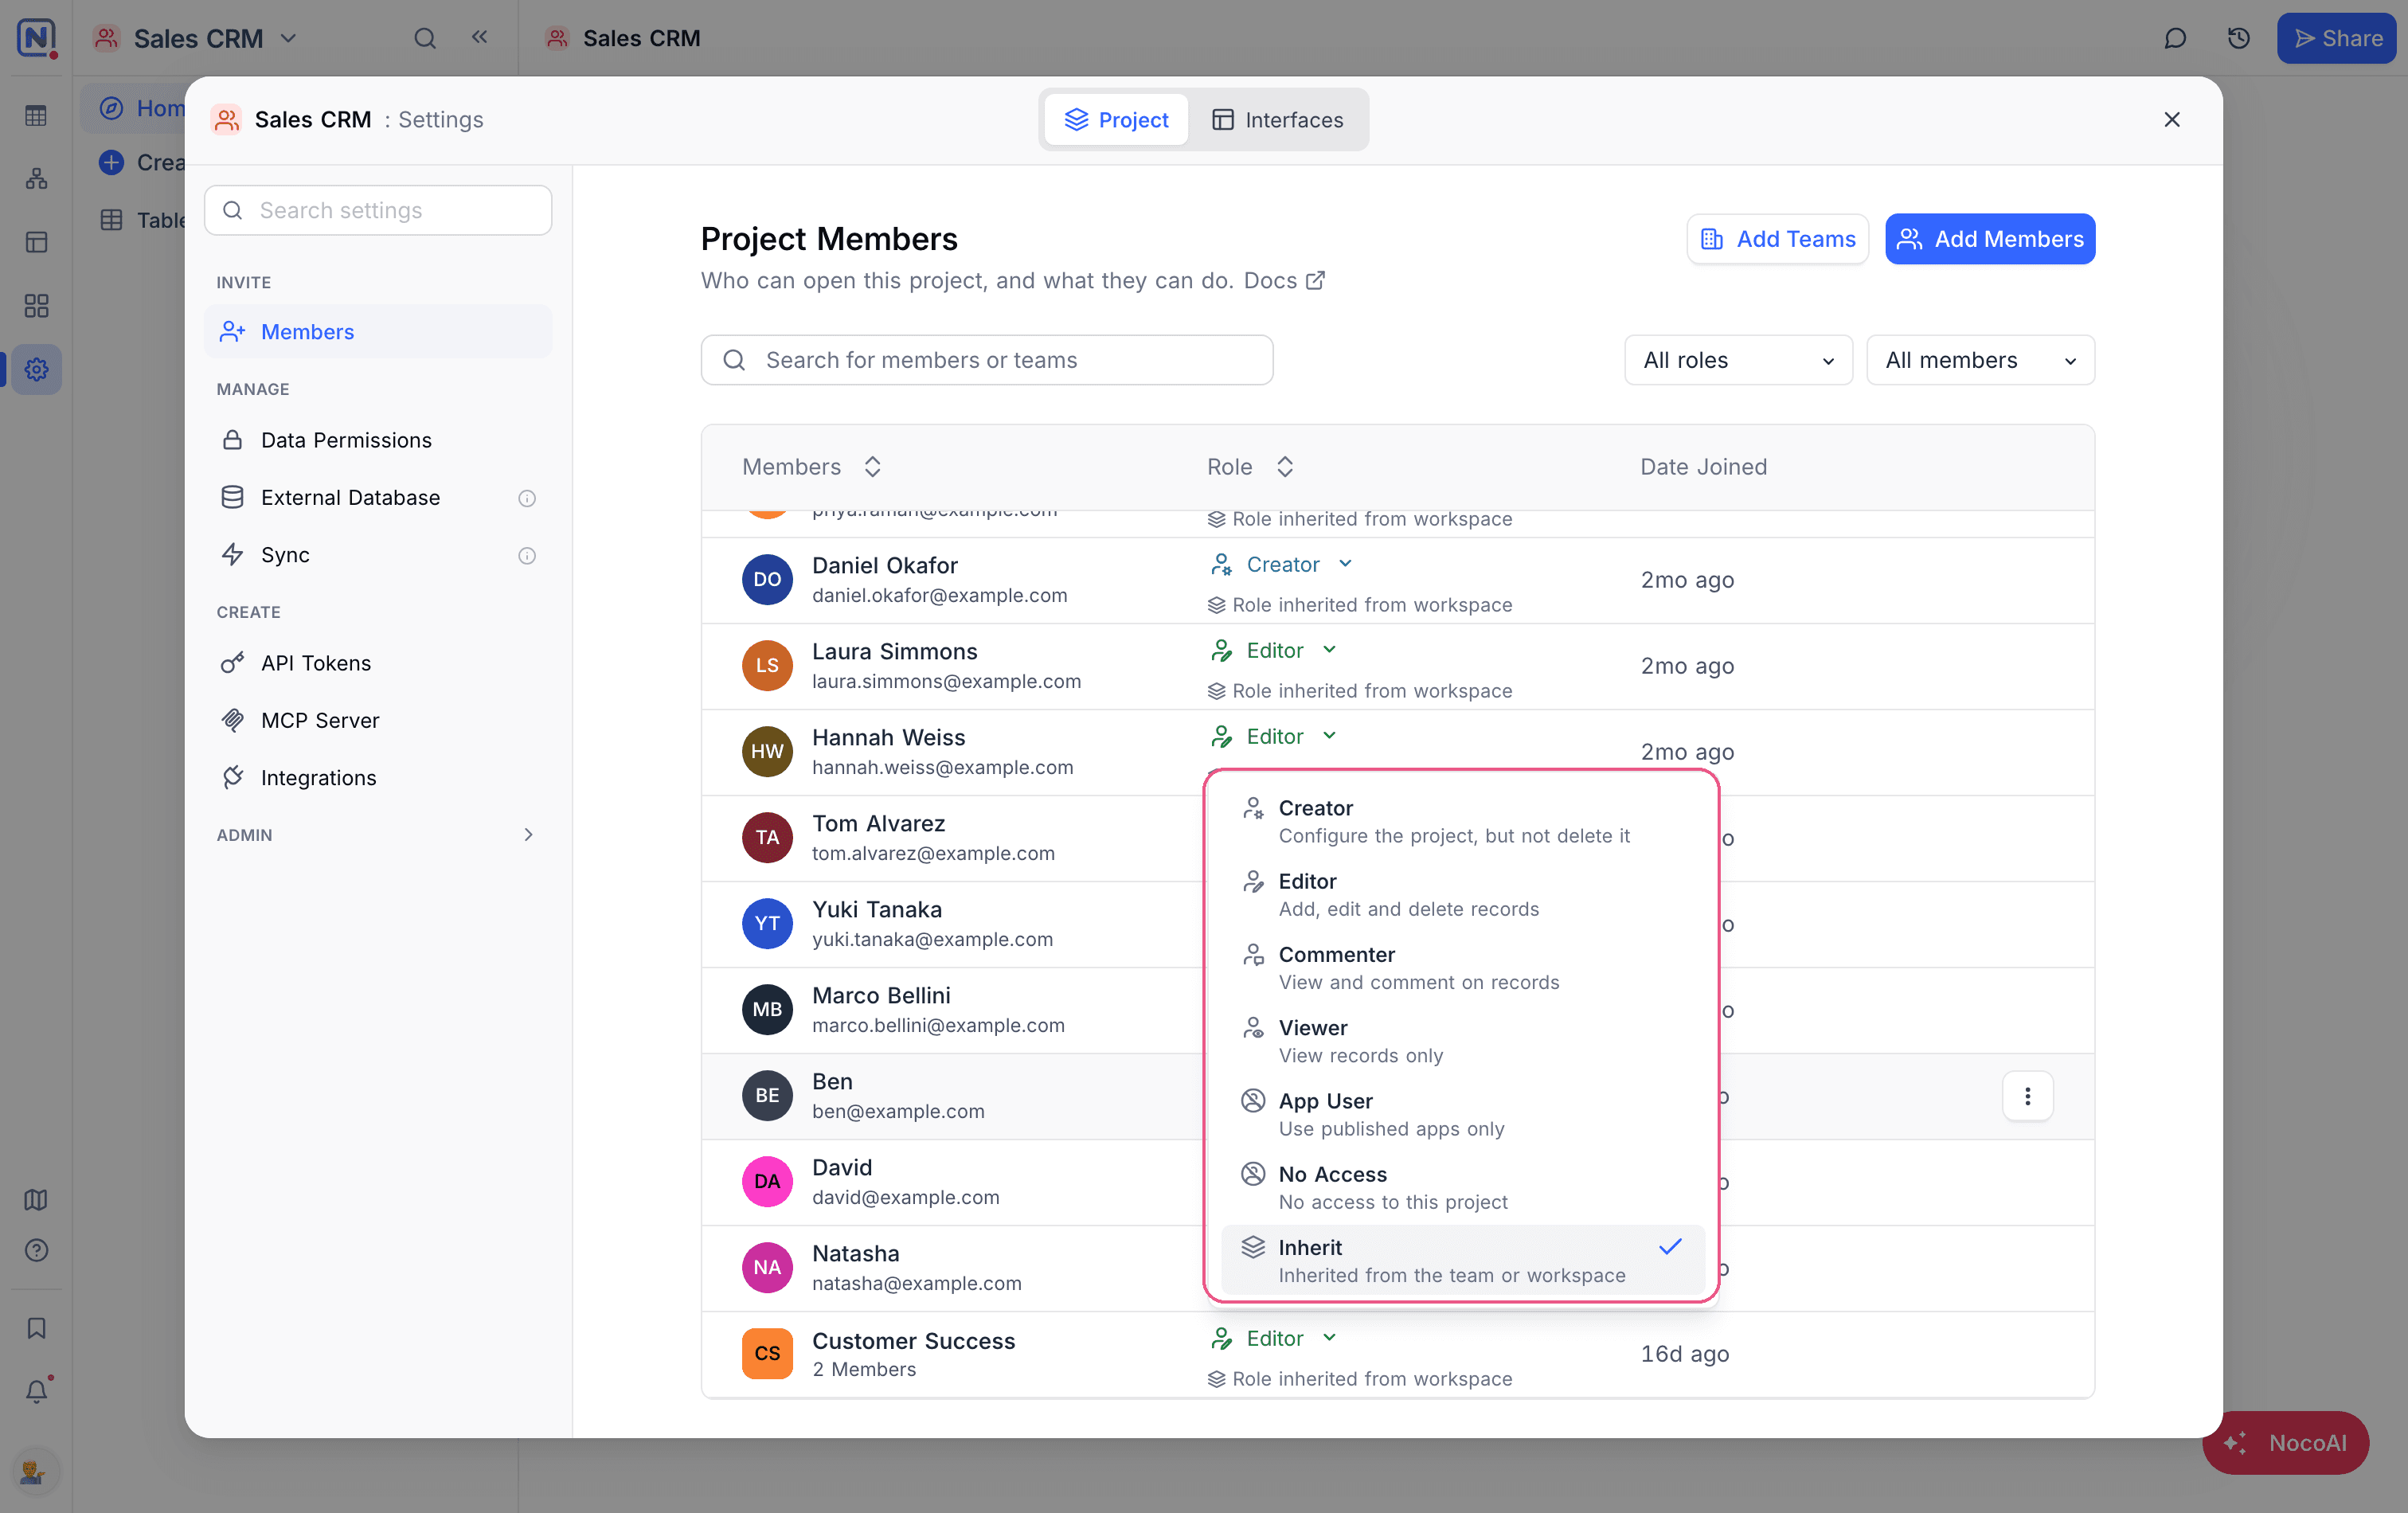Open Data Permissions settings
Image resolution: width=2408 pixels, height=1513 pixels.
378,440
